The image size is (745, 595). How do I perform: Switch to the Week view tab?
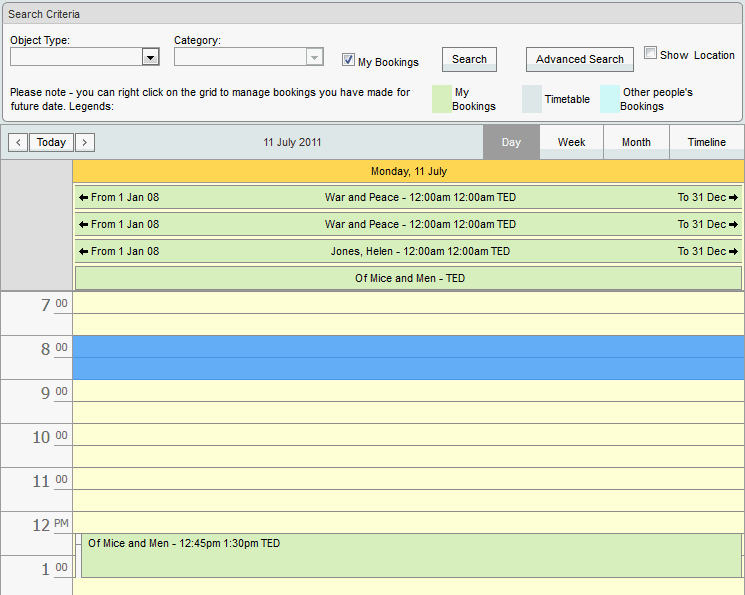[x=572, y=142]
